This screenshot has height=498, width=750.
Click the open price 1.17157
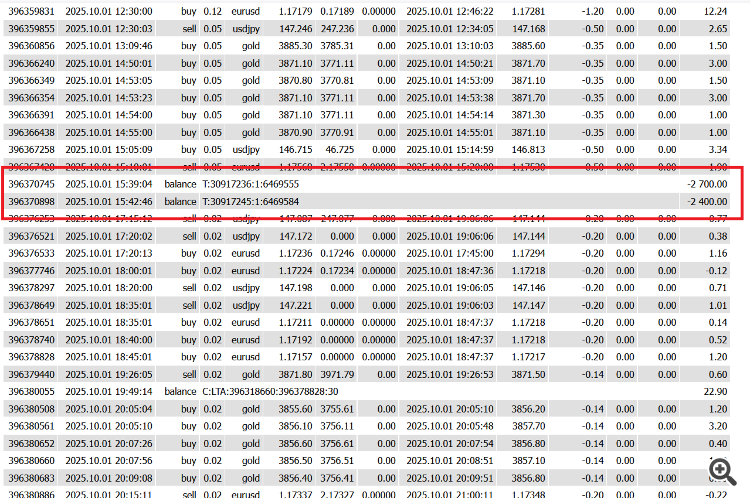pos(295,357)
